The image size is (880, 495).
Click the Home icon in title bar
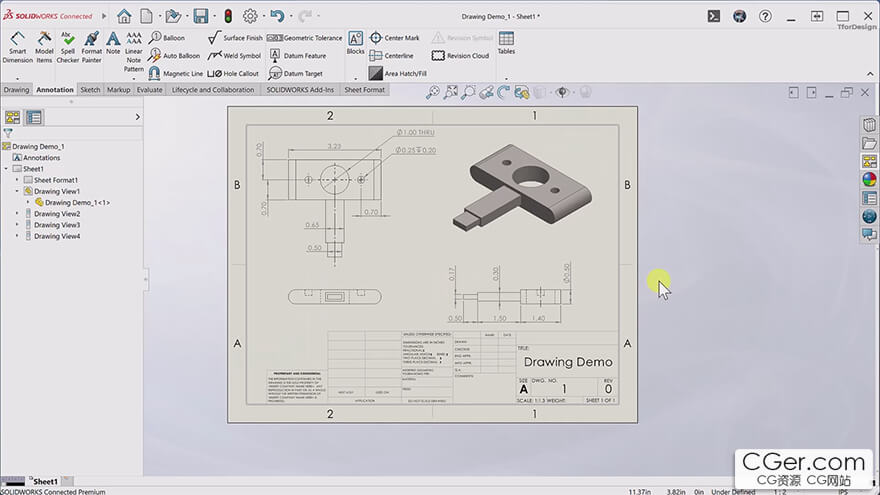pos(124,16)
